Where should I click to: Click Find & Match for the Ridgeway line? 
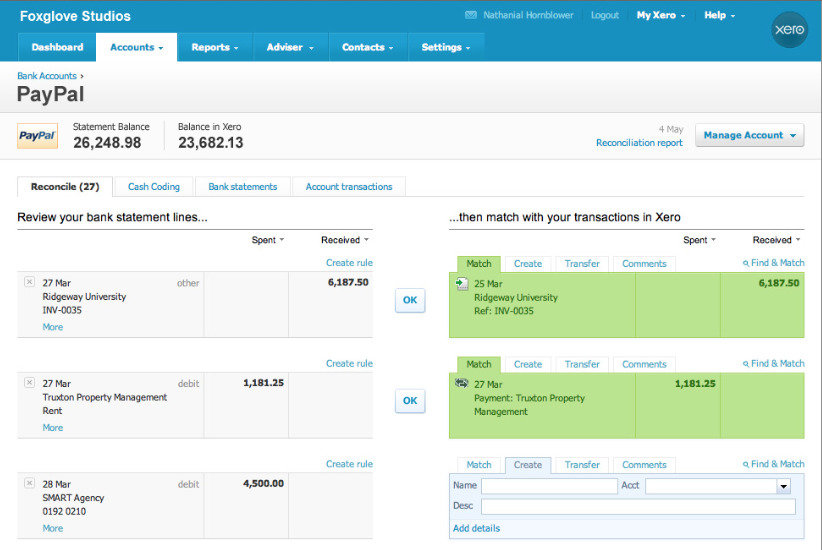(x=773, y=263)
